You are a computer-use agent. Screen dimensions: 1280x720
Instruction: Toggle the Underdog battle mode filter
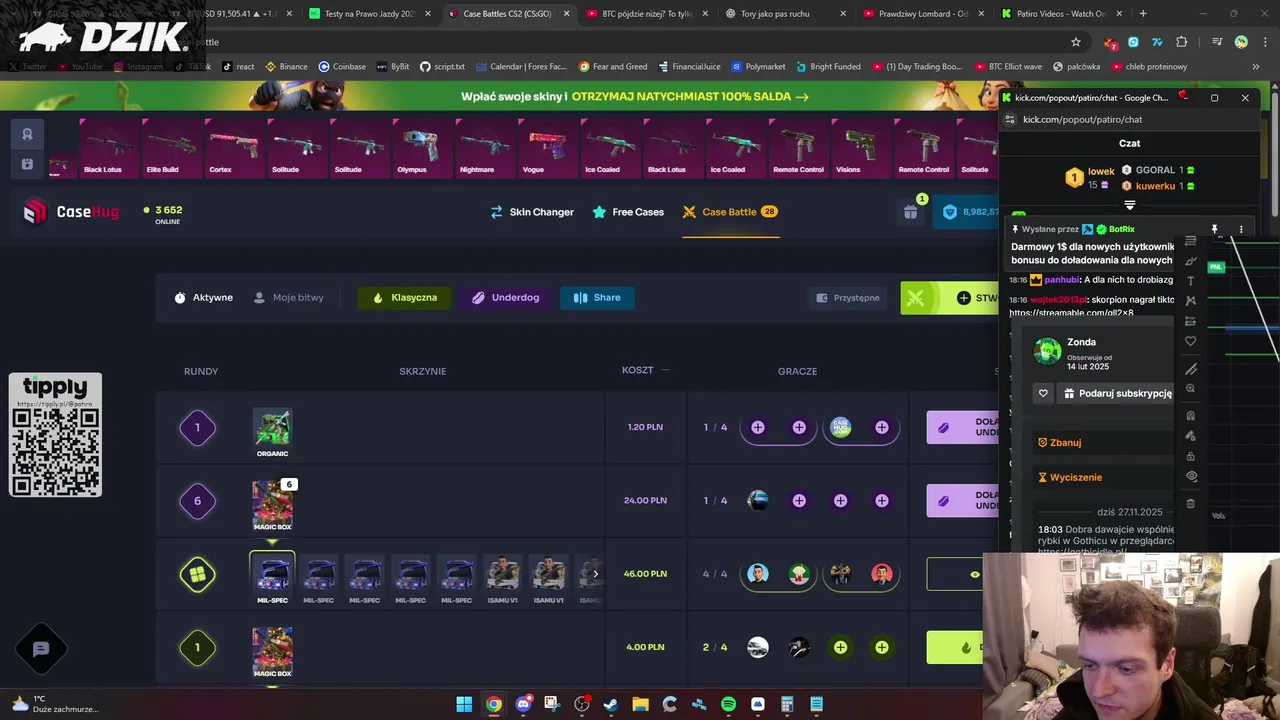[x=505, y=297]
